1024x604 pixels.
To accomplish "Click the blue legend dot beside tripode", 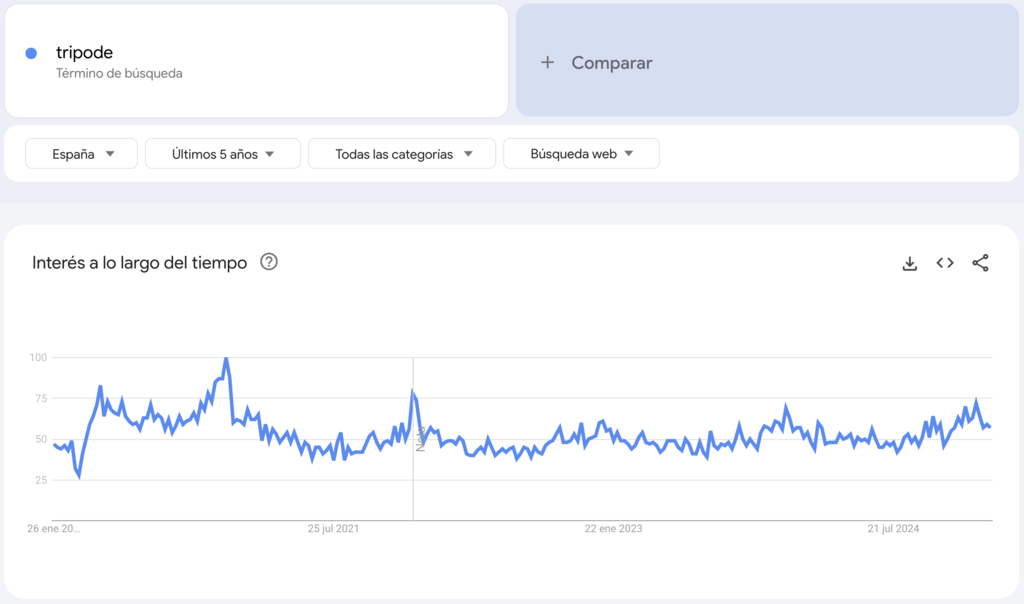I will 30,51.
